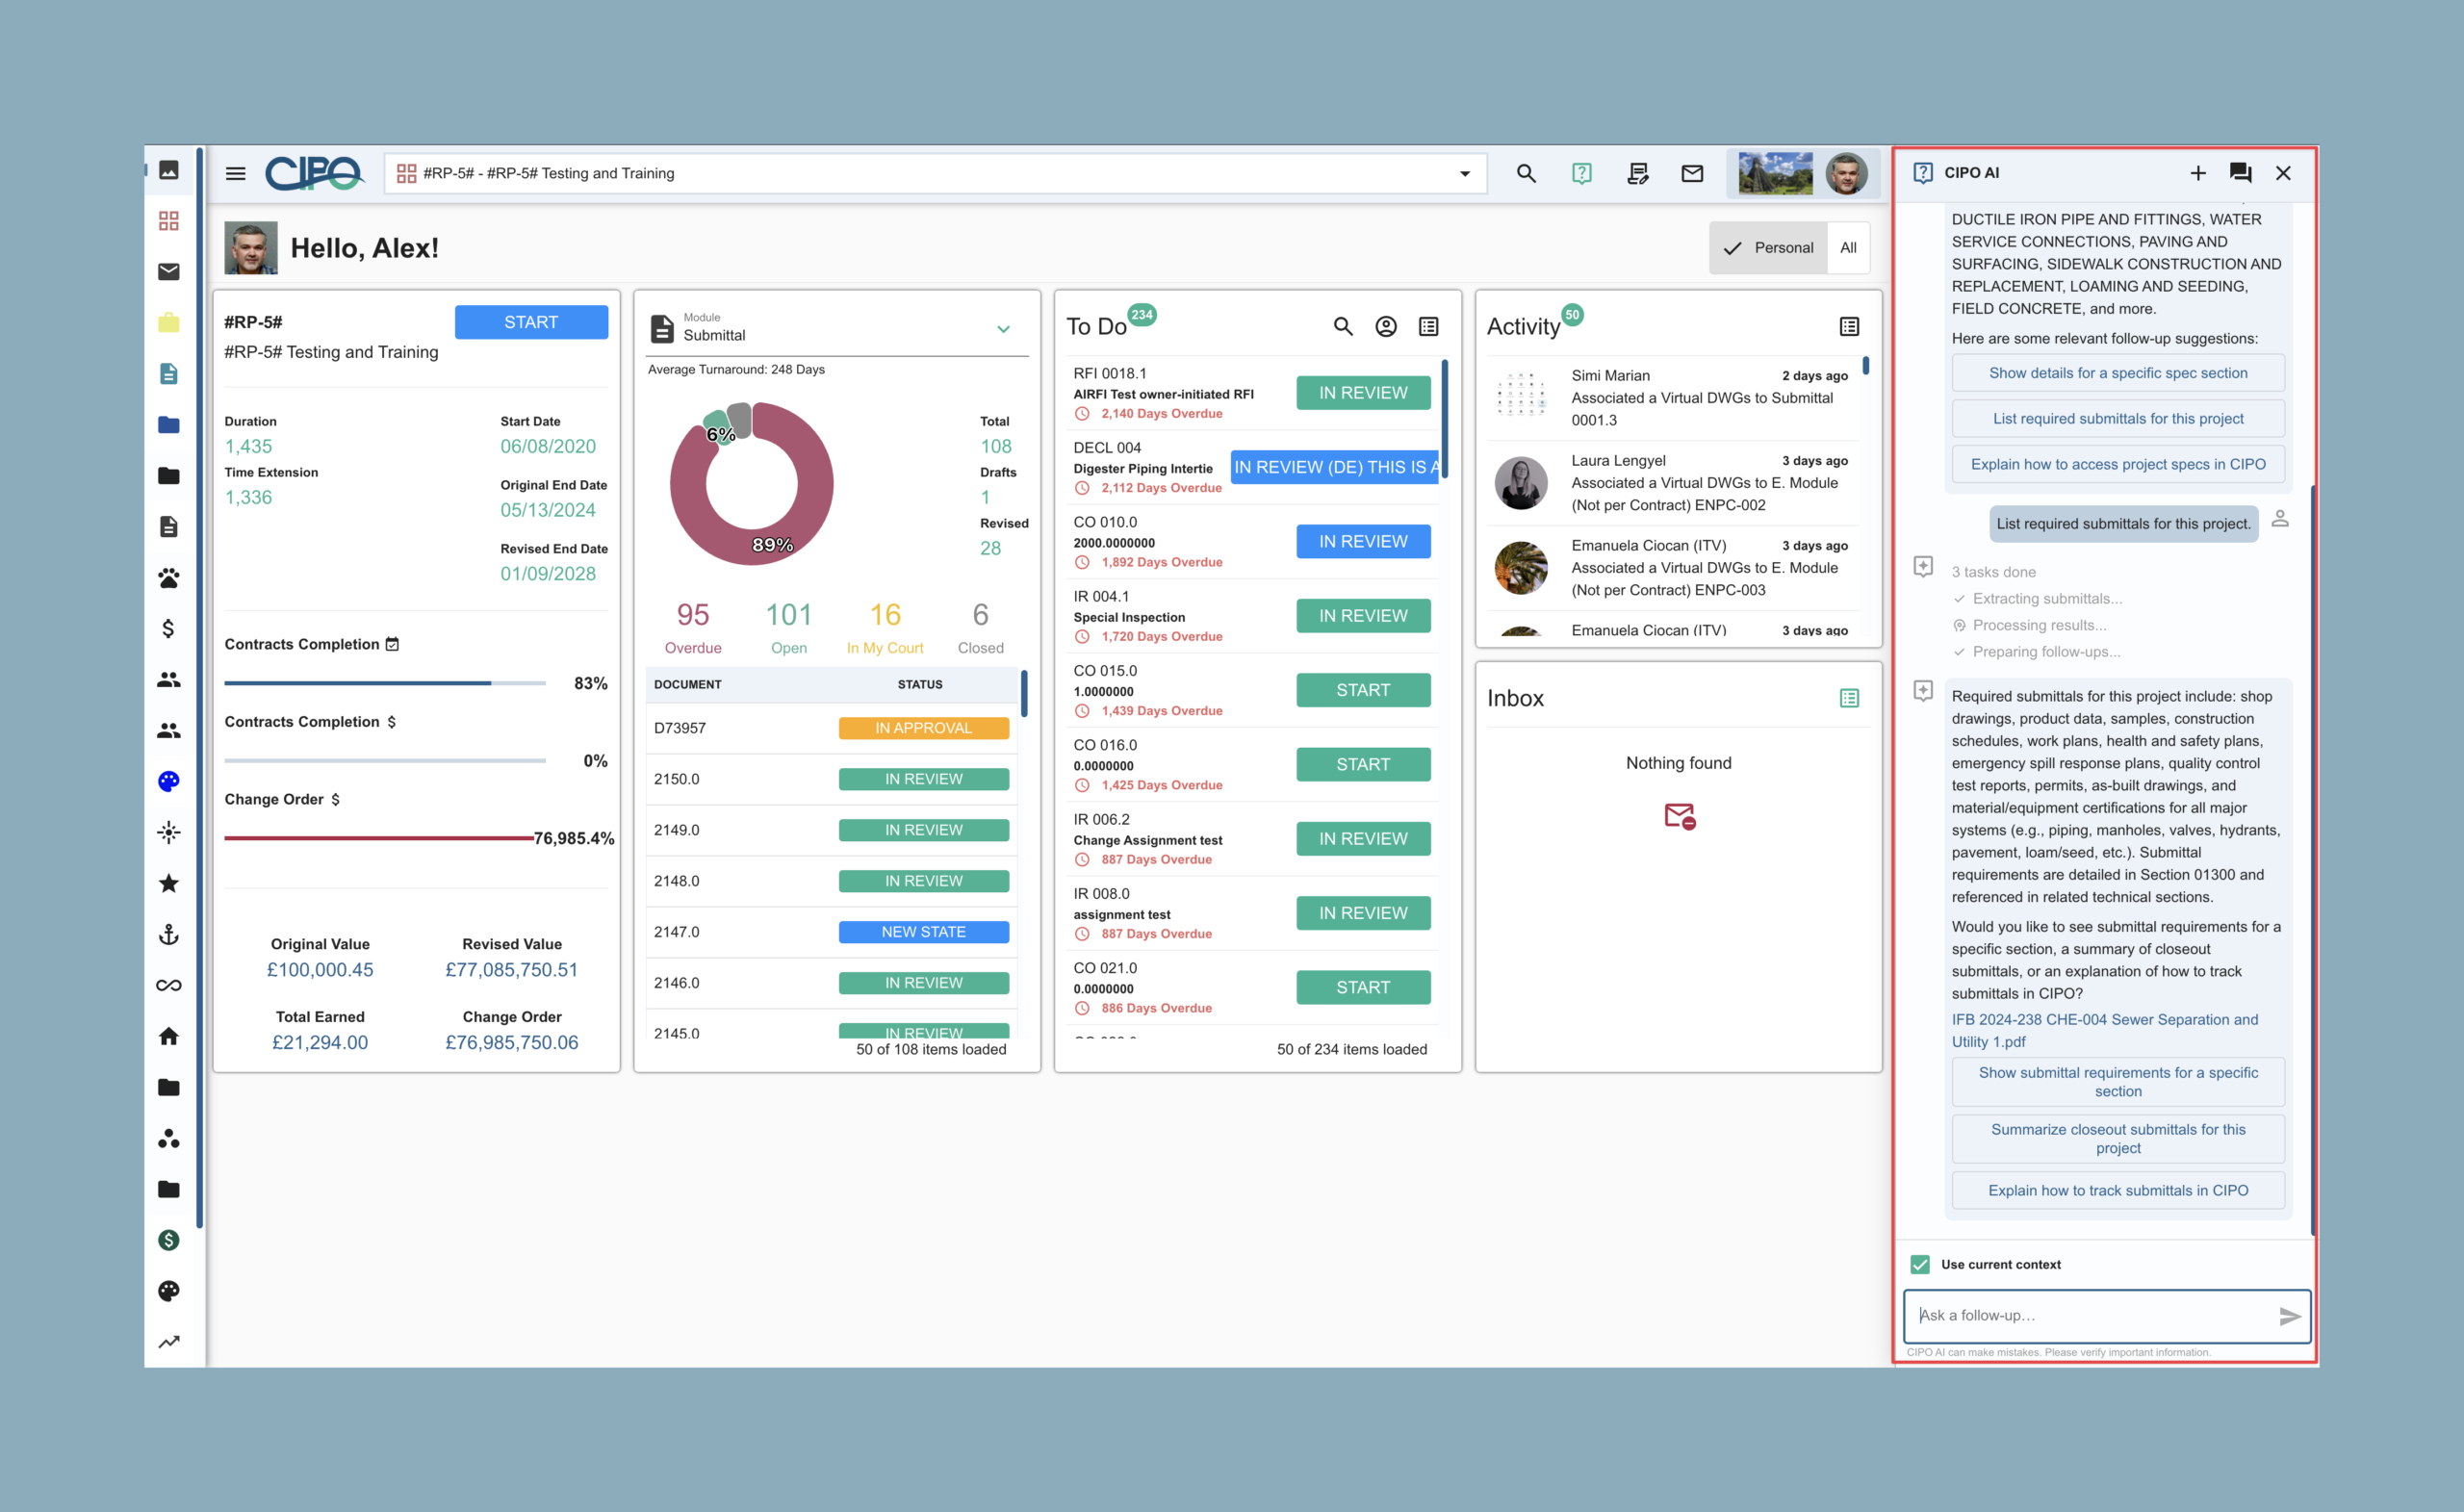Open the CIPO AI help icon in the toolbar
Screen dimensions: 2464x1512
tap(1581, 173)
